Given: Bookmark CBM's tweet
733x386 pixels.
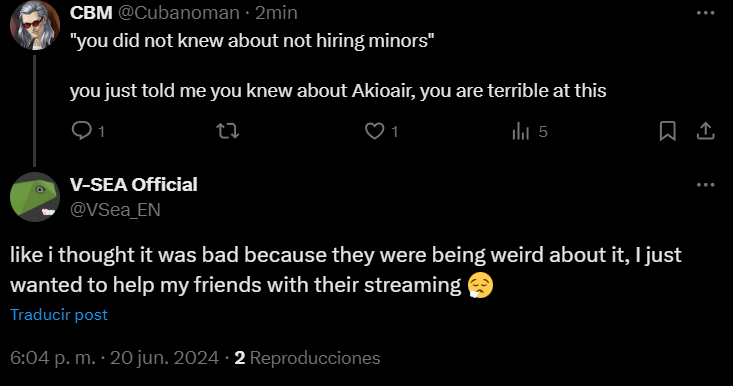Looking at the screenshot, I should point(668,131).
